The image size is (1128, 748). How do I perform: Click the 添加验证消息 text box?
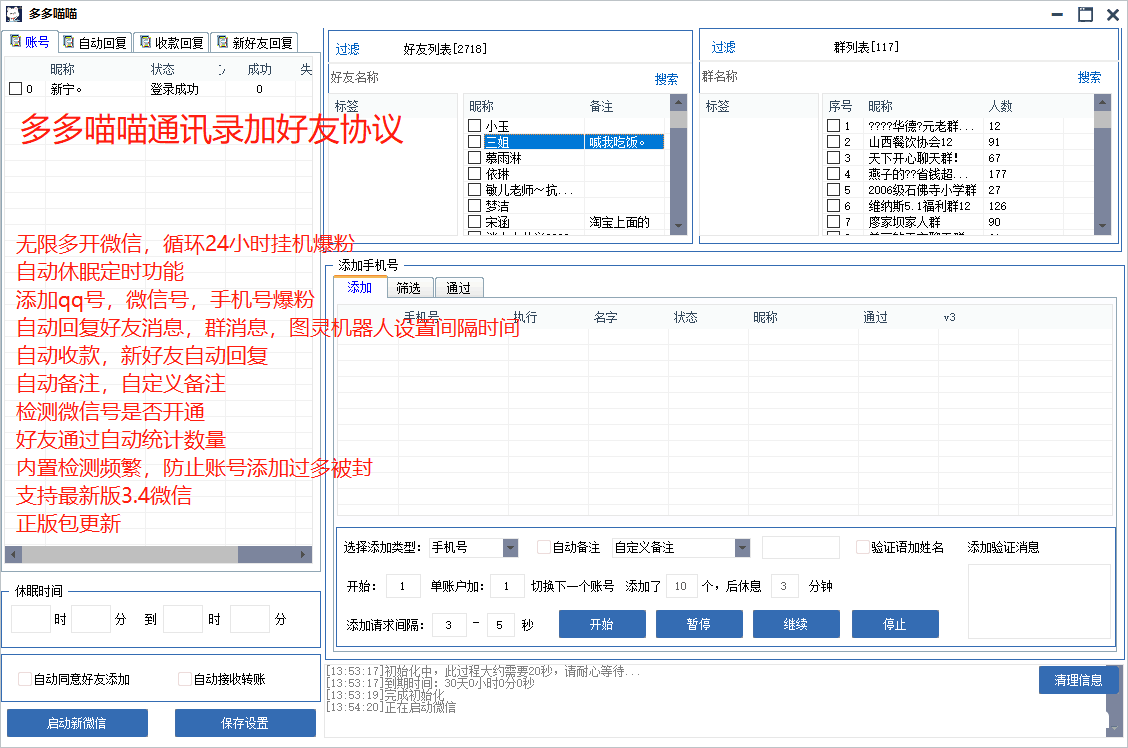[x=1040, y=601]
